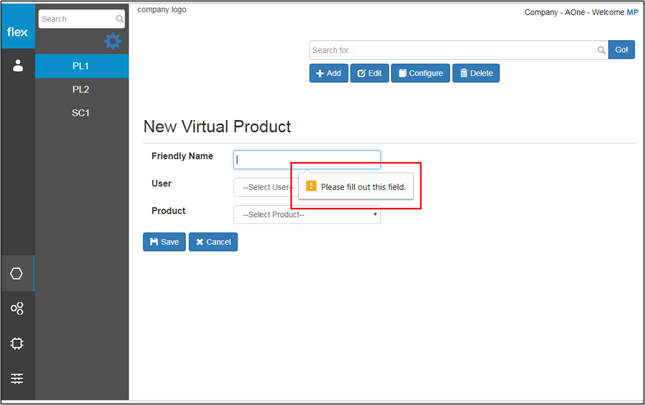The height and width of the screenshot is (405, 645).
Task: Click the Edit button
Action: pos(369,73)
